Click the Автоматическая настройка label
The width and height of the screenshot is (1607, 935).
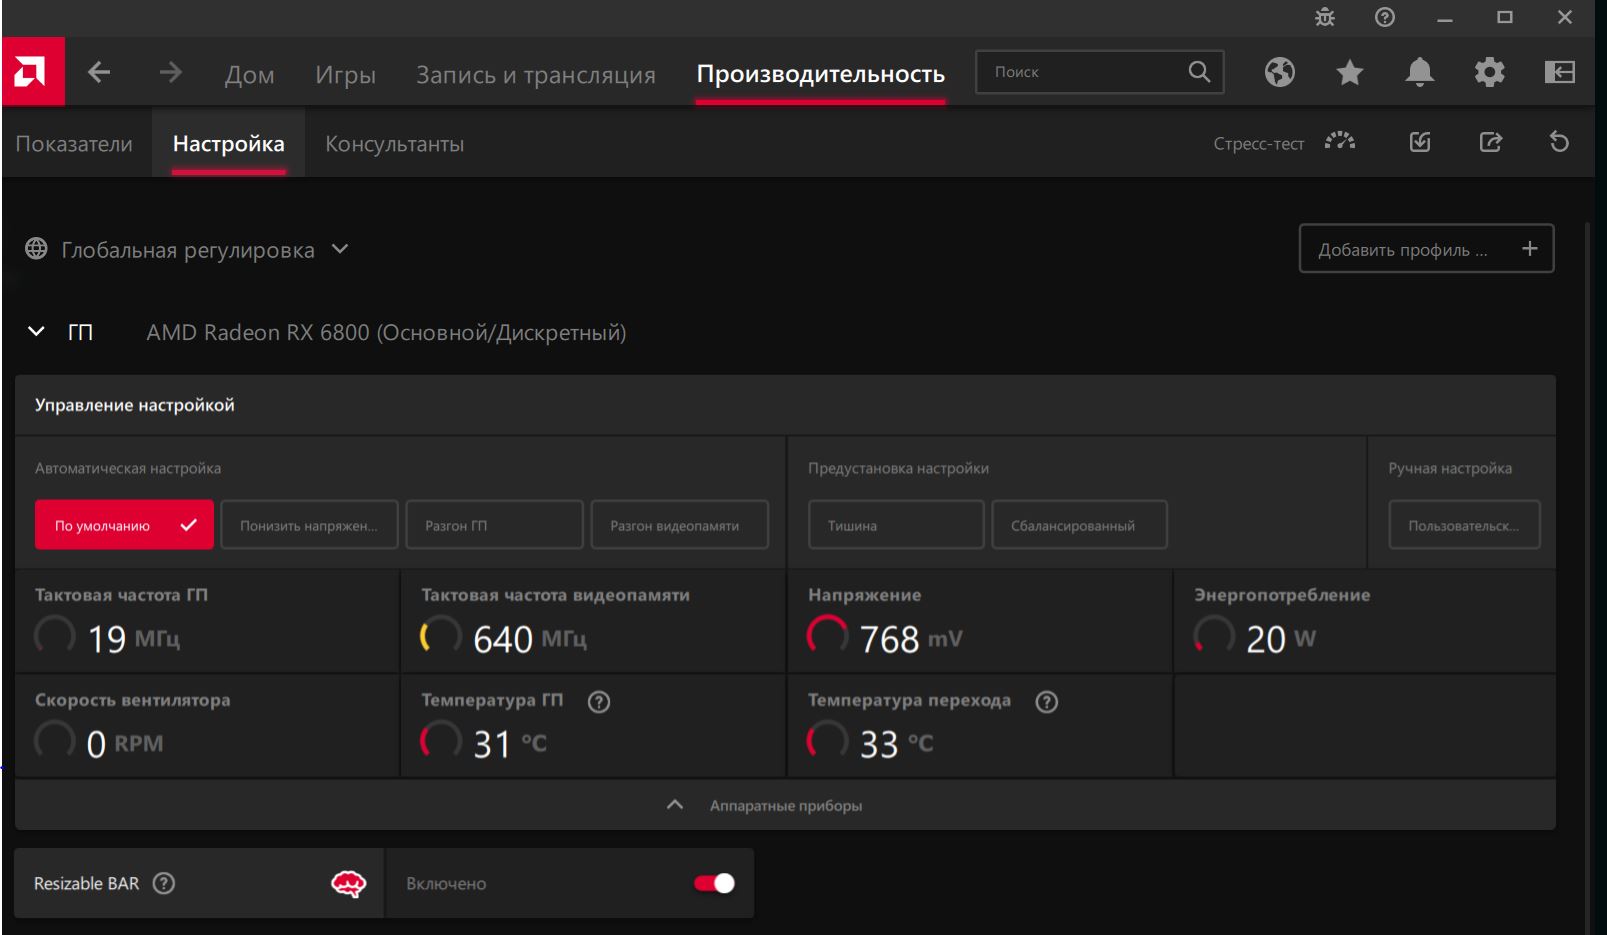tap(128, 468)
